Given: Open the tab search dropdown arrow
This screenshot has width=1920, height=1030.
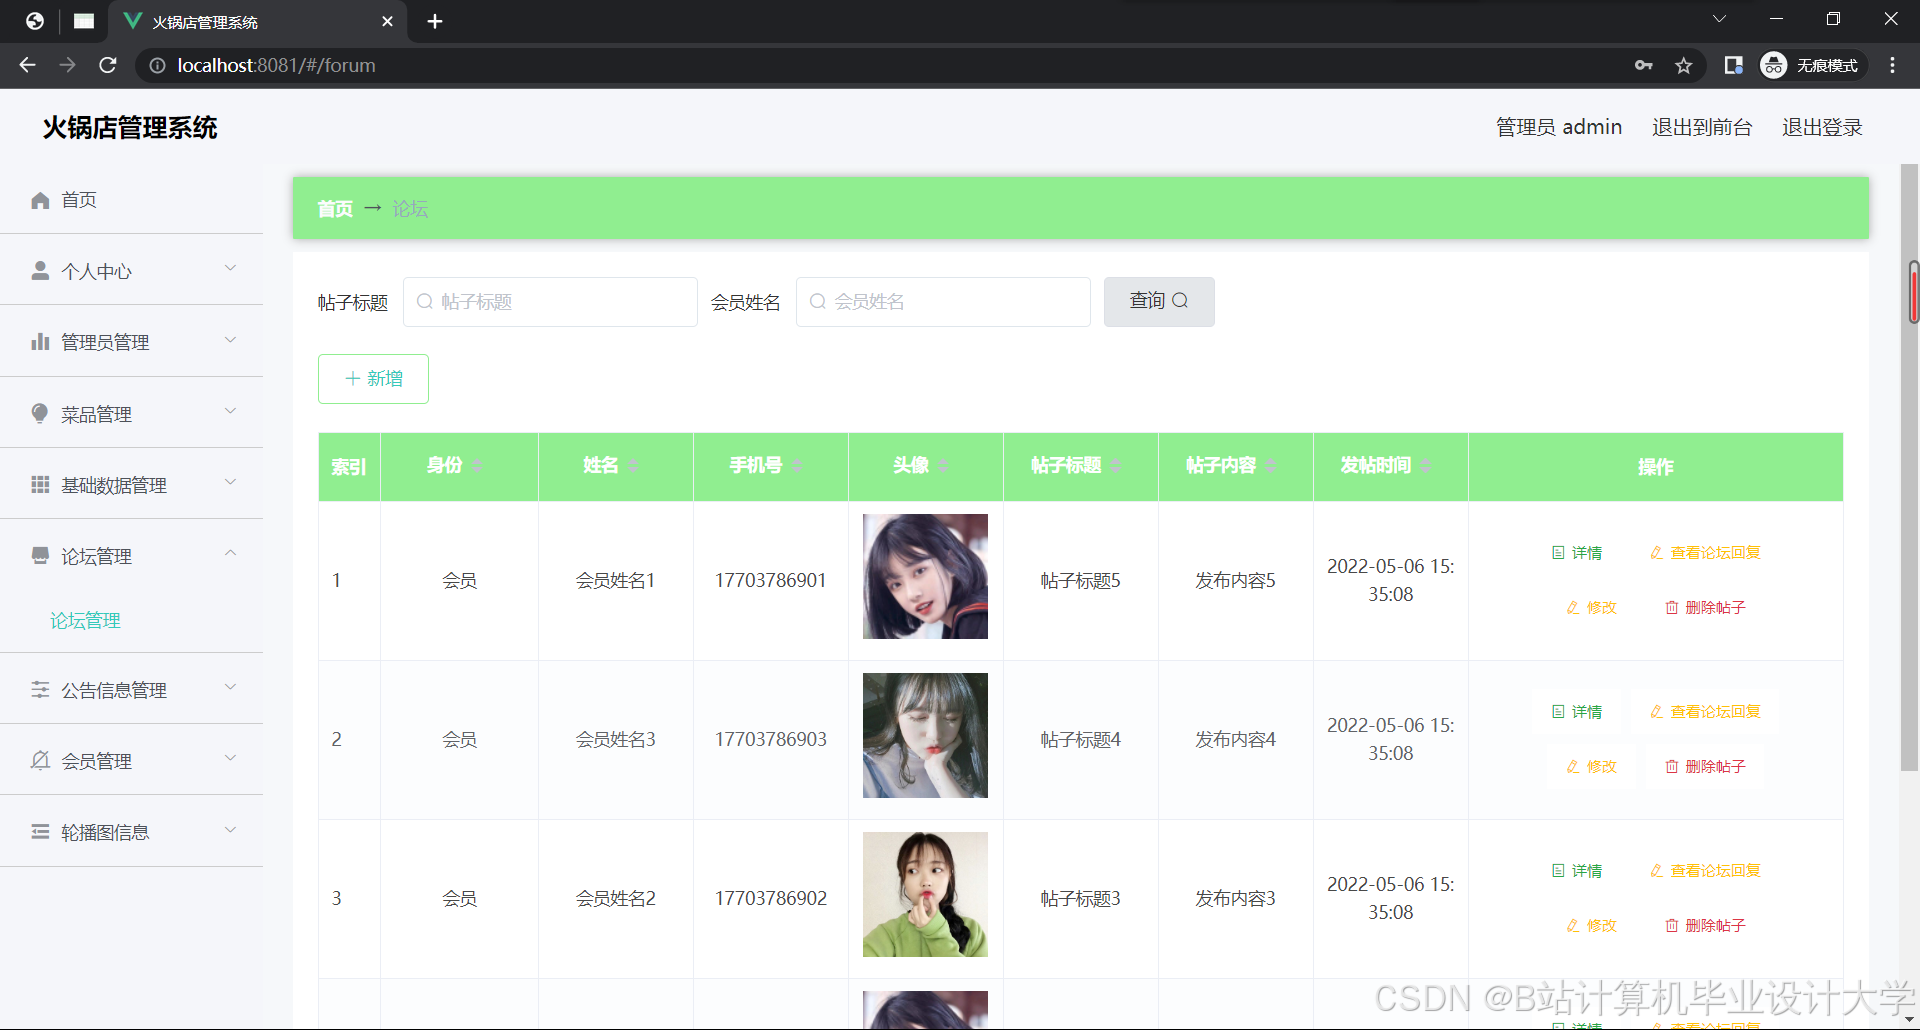Looking at the screenshot, I should tap(1720, 19).
